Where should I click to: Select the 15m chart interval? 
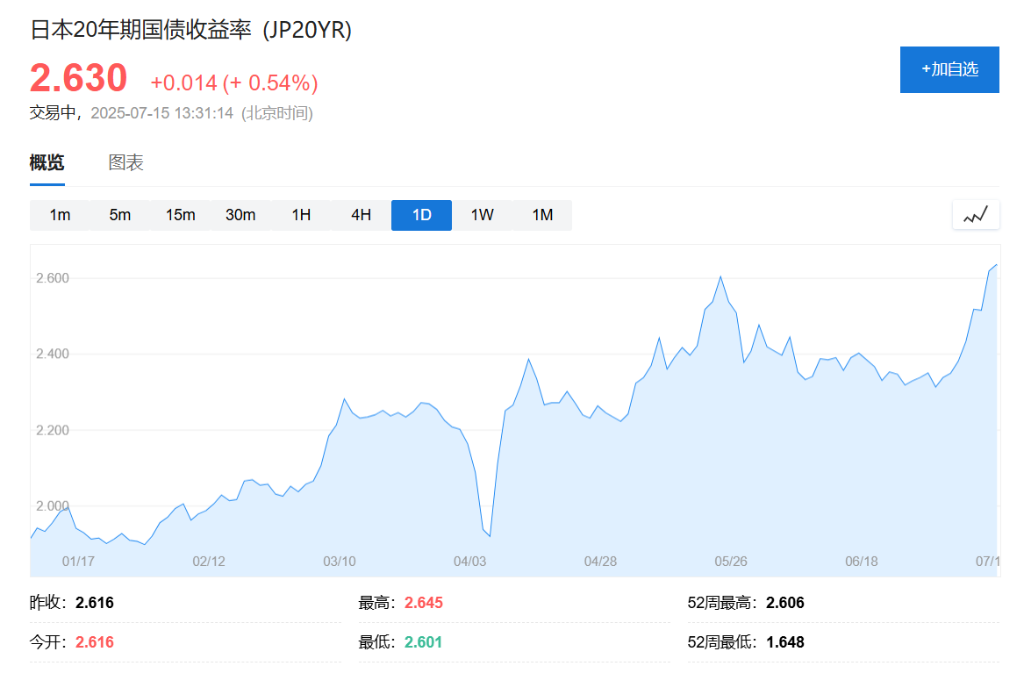coord(180,214)
